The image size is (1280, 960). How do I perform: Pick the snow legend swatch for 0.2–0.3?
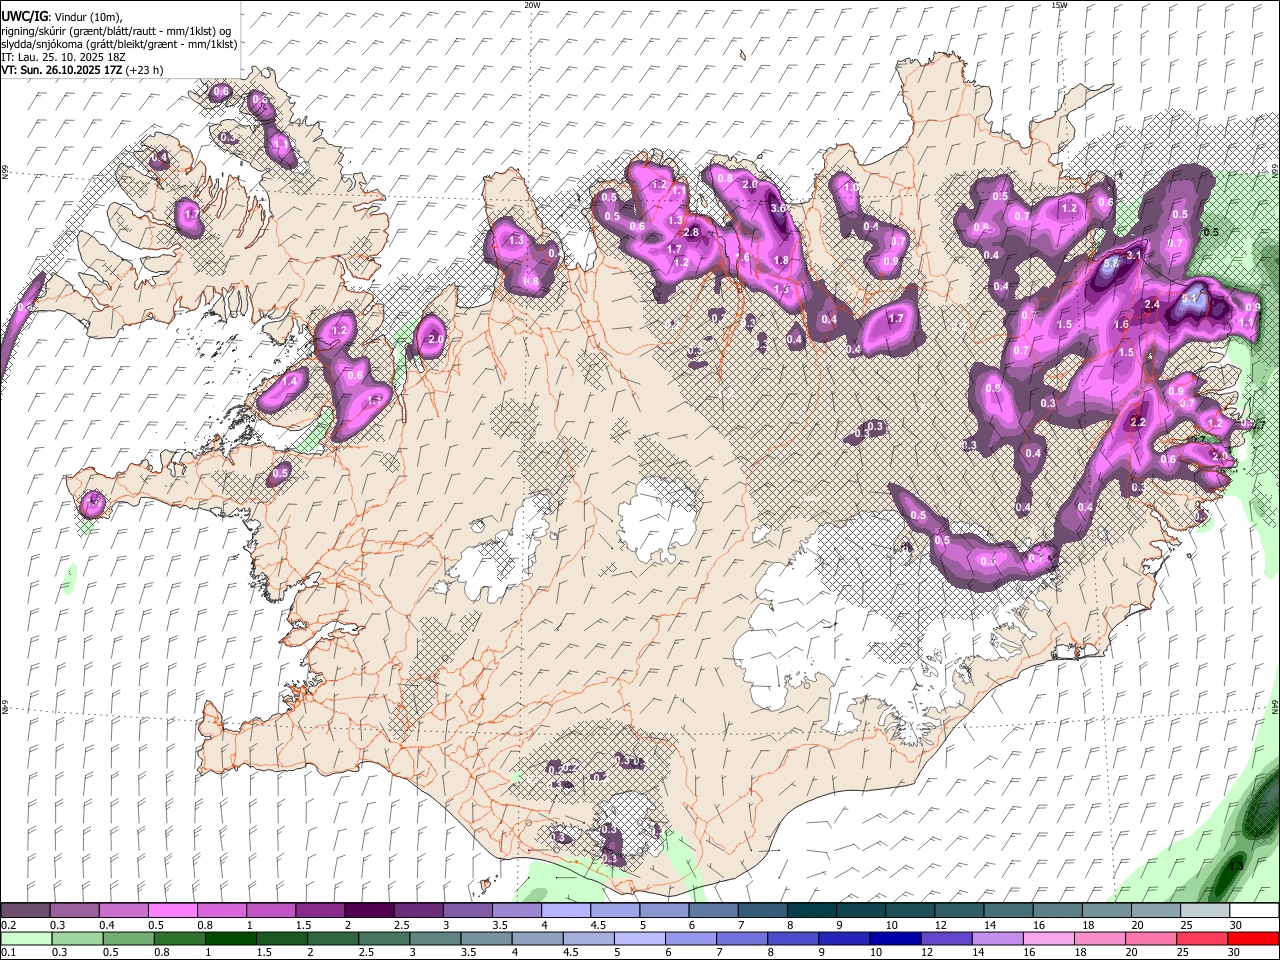[25, 911]
